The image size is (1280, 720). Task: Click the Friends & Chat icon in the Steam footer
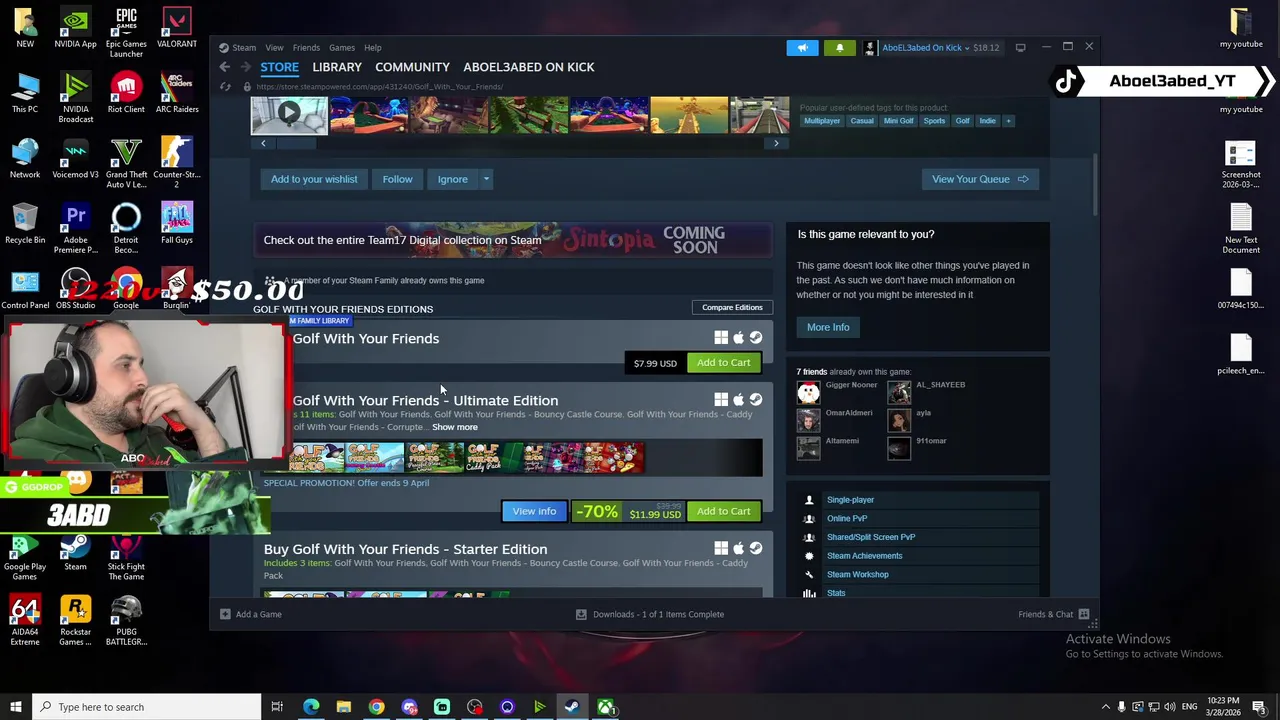click(x=1083, y=614)
